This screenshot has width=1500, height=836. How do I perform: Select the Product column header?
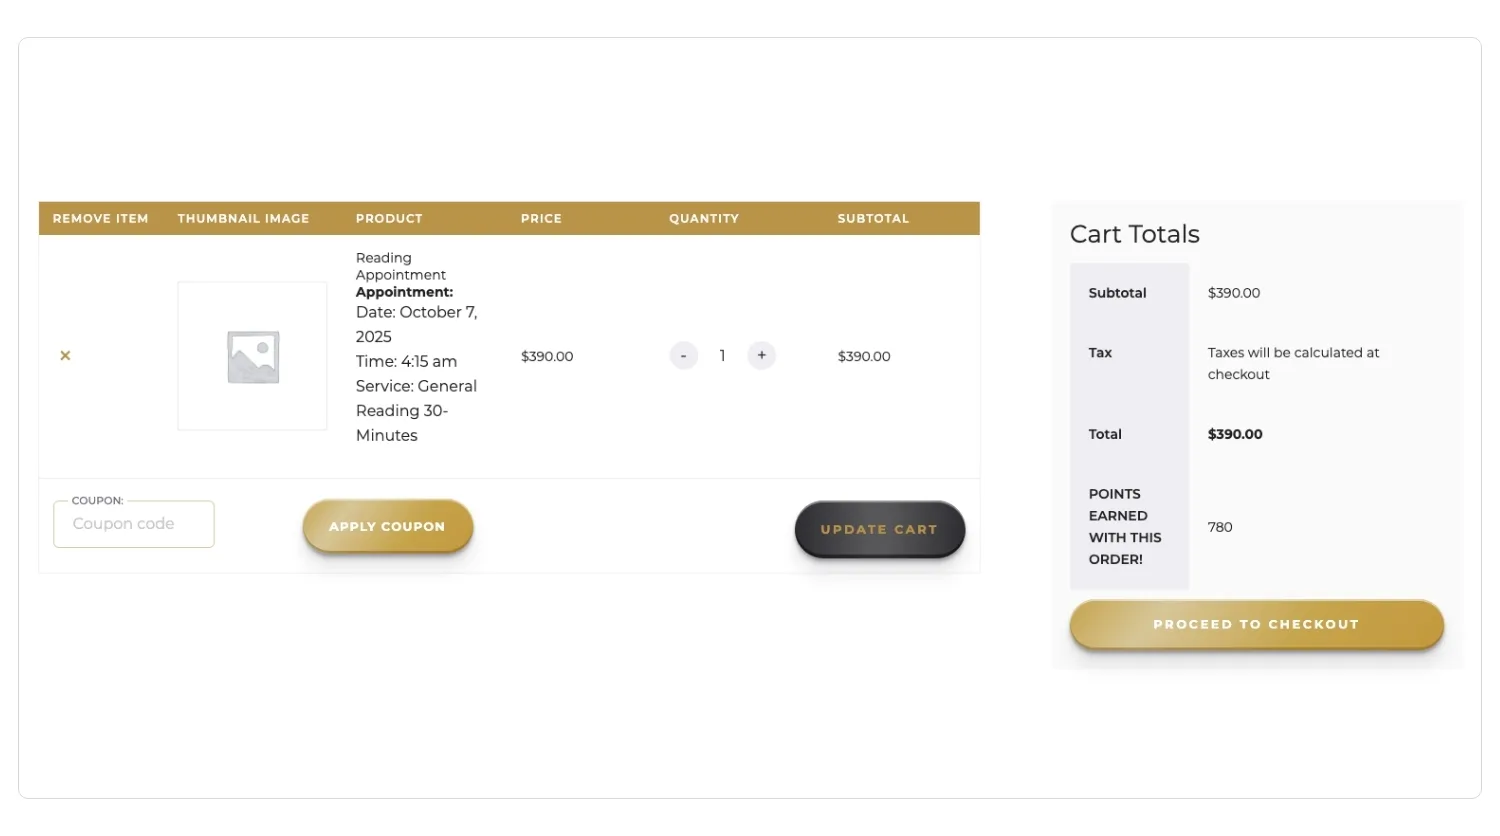[389, 218]
